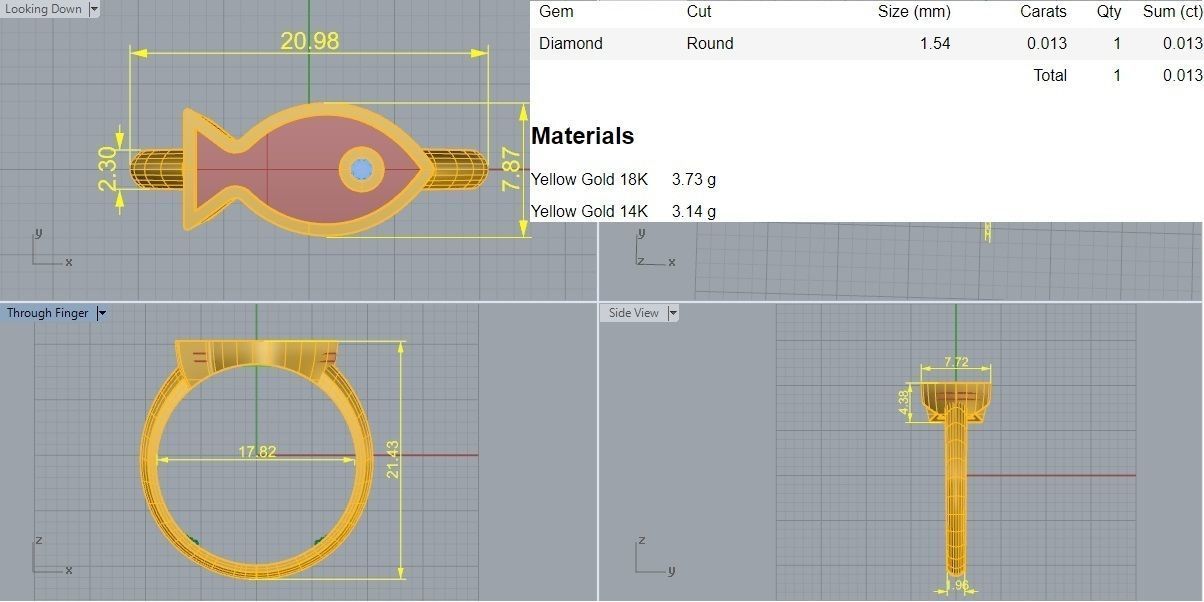Select the Yellow Gold 14K label

[x=589, y=211]
